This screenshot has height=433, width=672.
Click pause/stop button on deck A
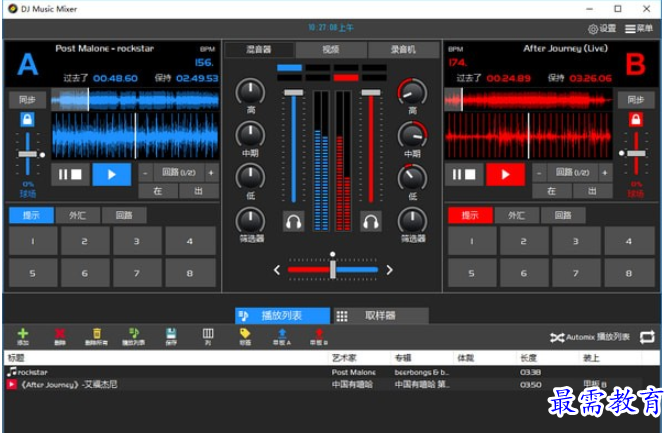70,174
